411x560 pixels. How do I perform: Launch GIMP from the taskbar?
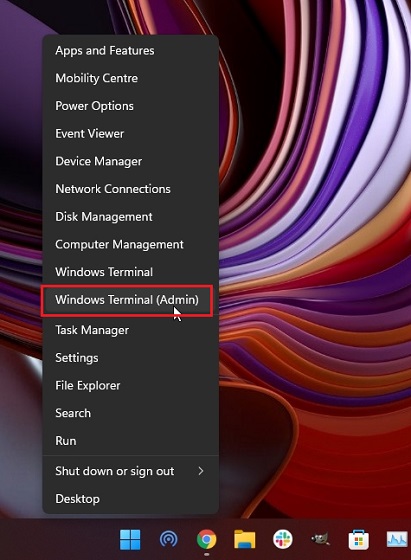coord(320,539)
